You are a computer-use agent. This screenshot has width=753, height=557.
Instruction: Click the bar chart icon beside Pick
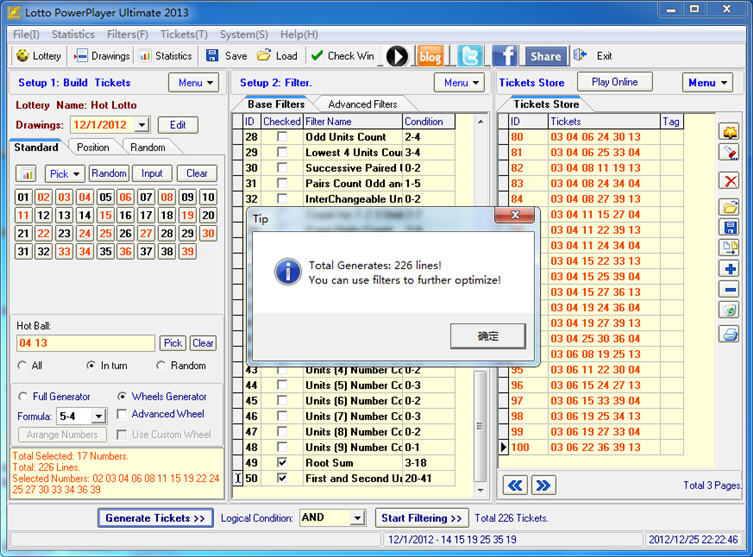click(27, 173)
